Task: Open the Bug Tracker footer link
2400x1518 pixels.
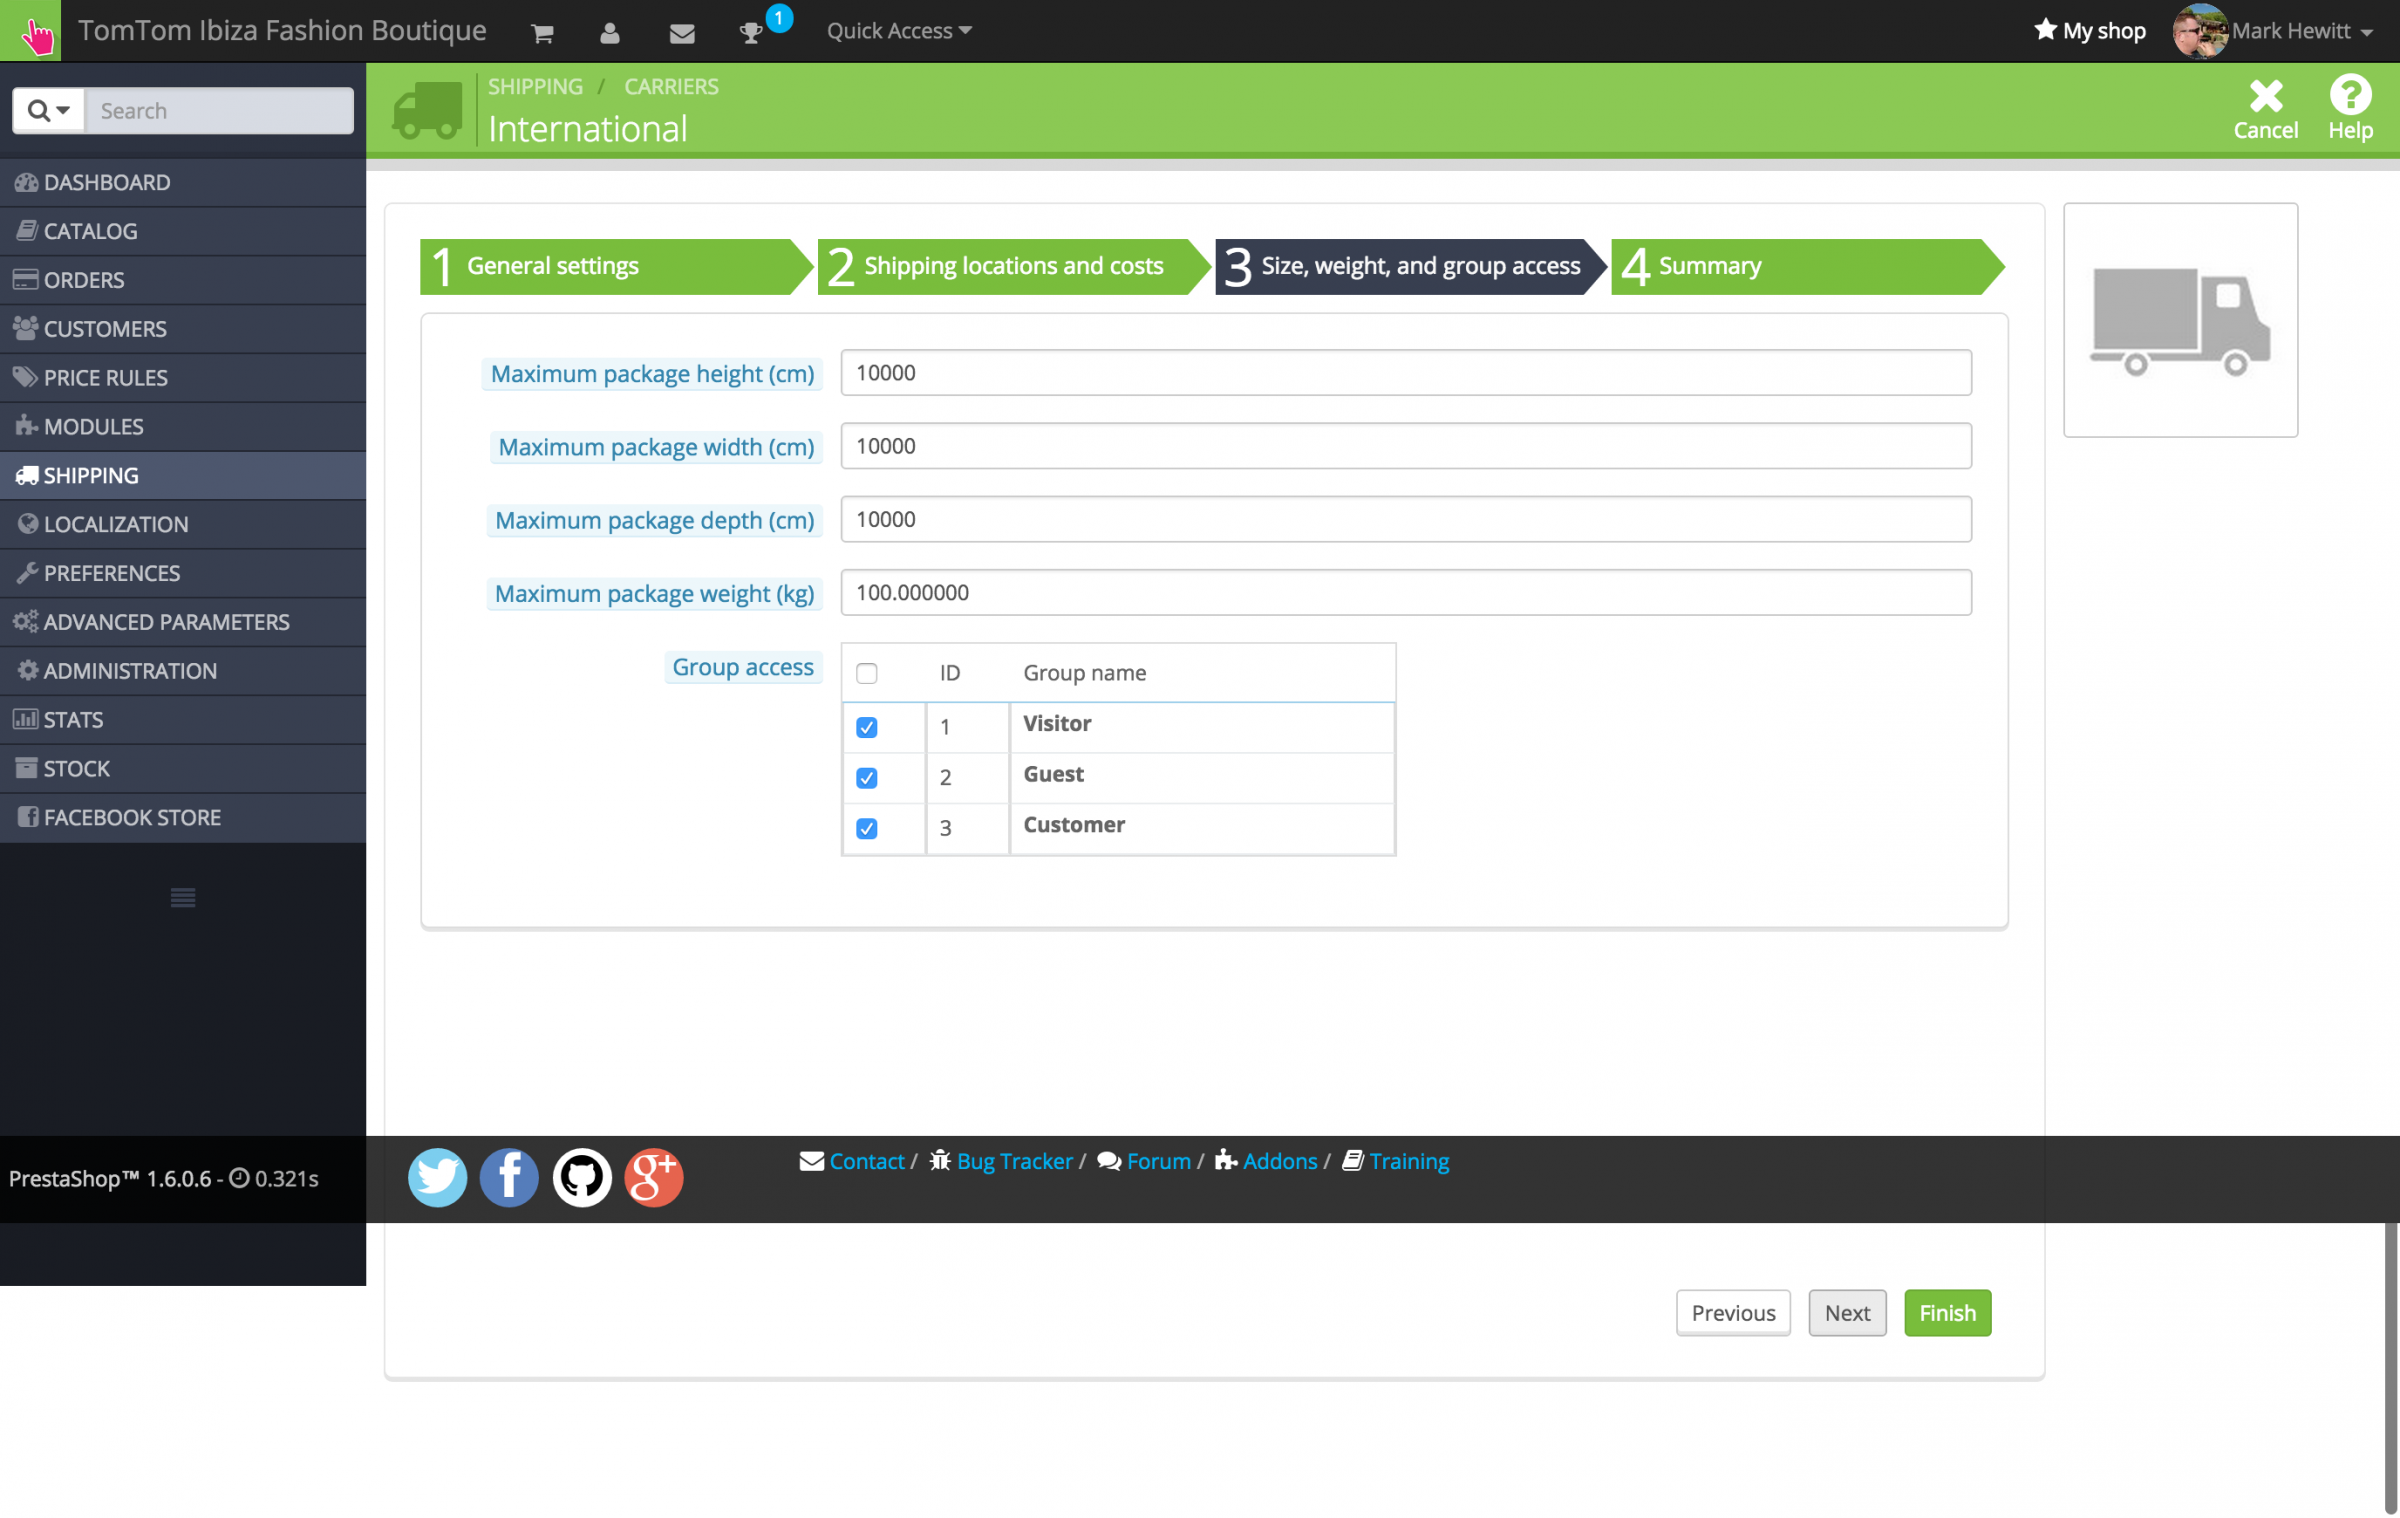Action: 1013,1161
